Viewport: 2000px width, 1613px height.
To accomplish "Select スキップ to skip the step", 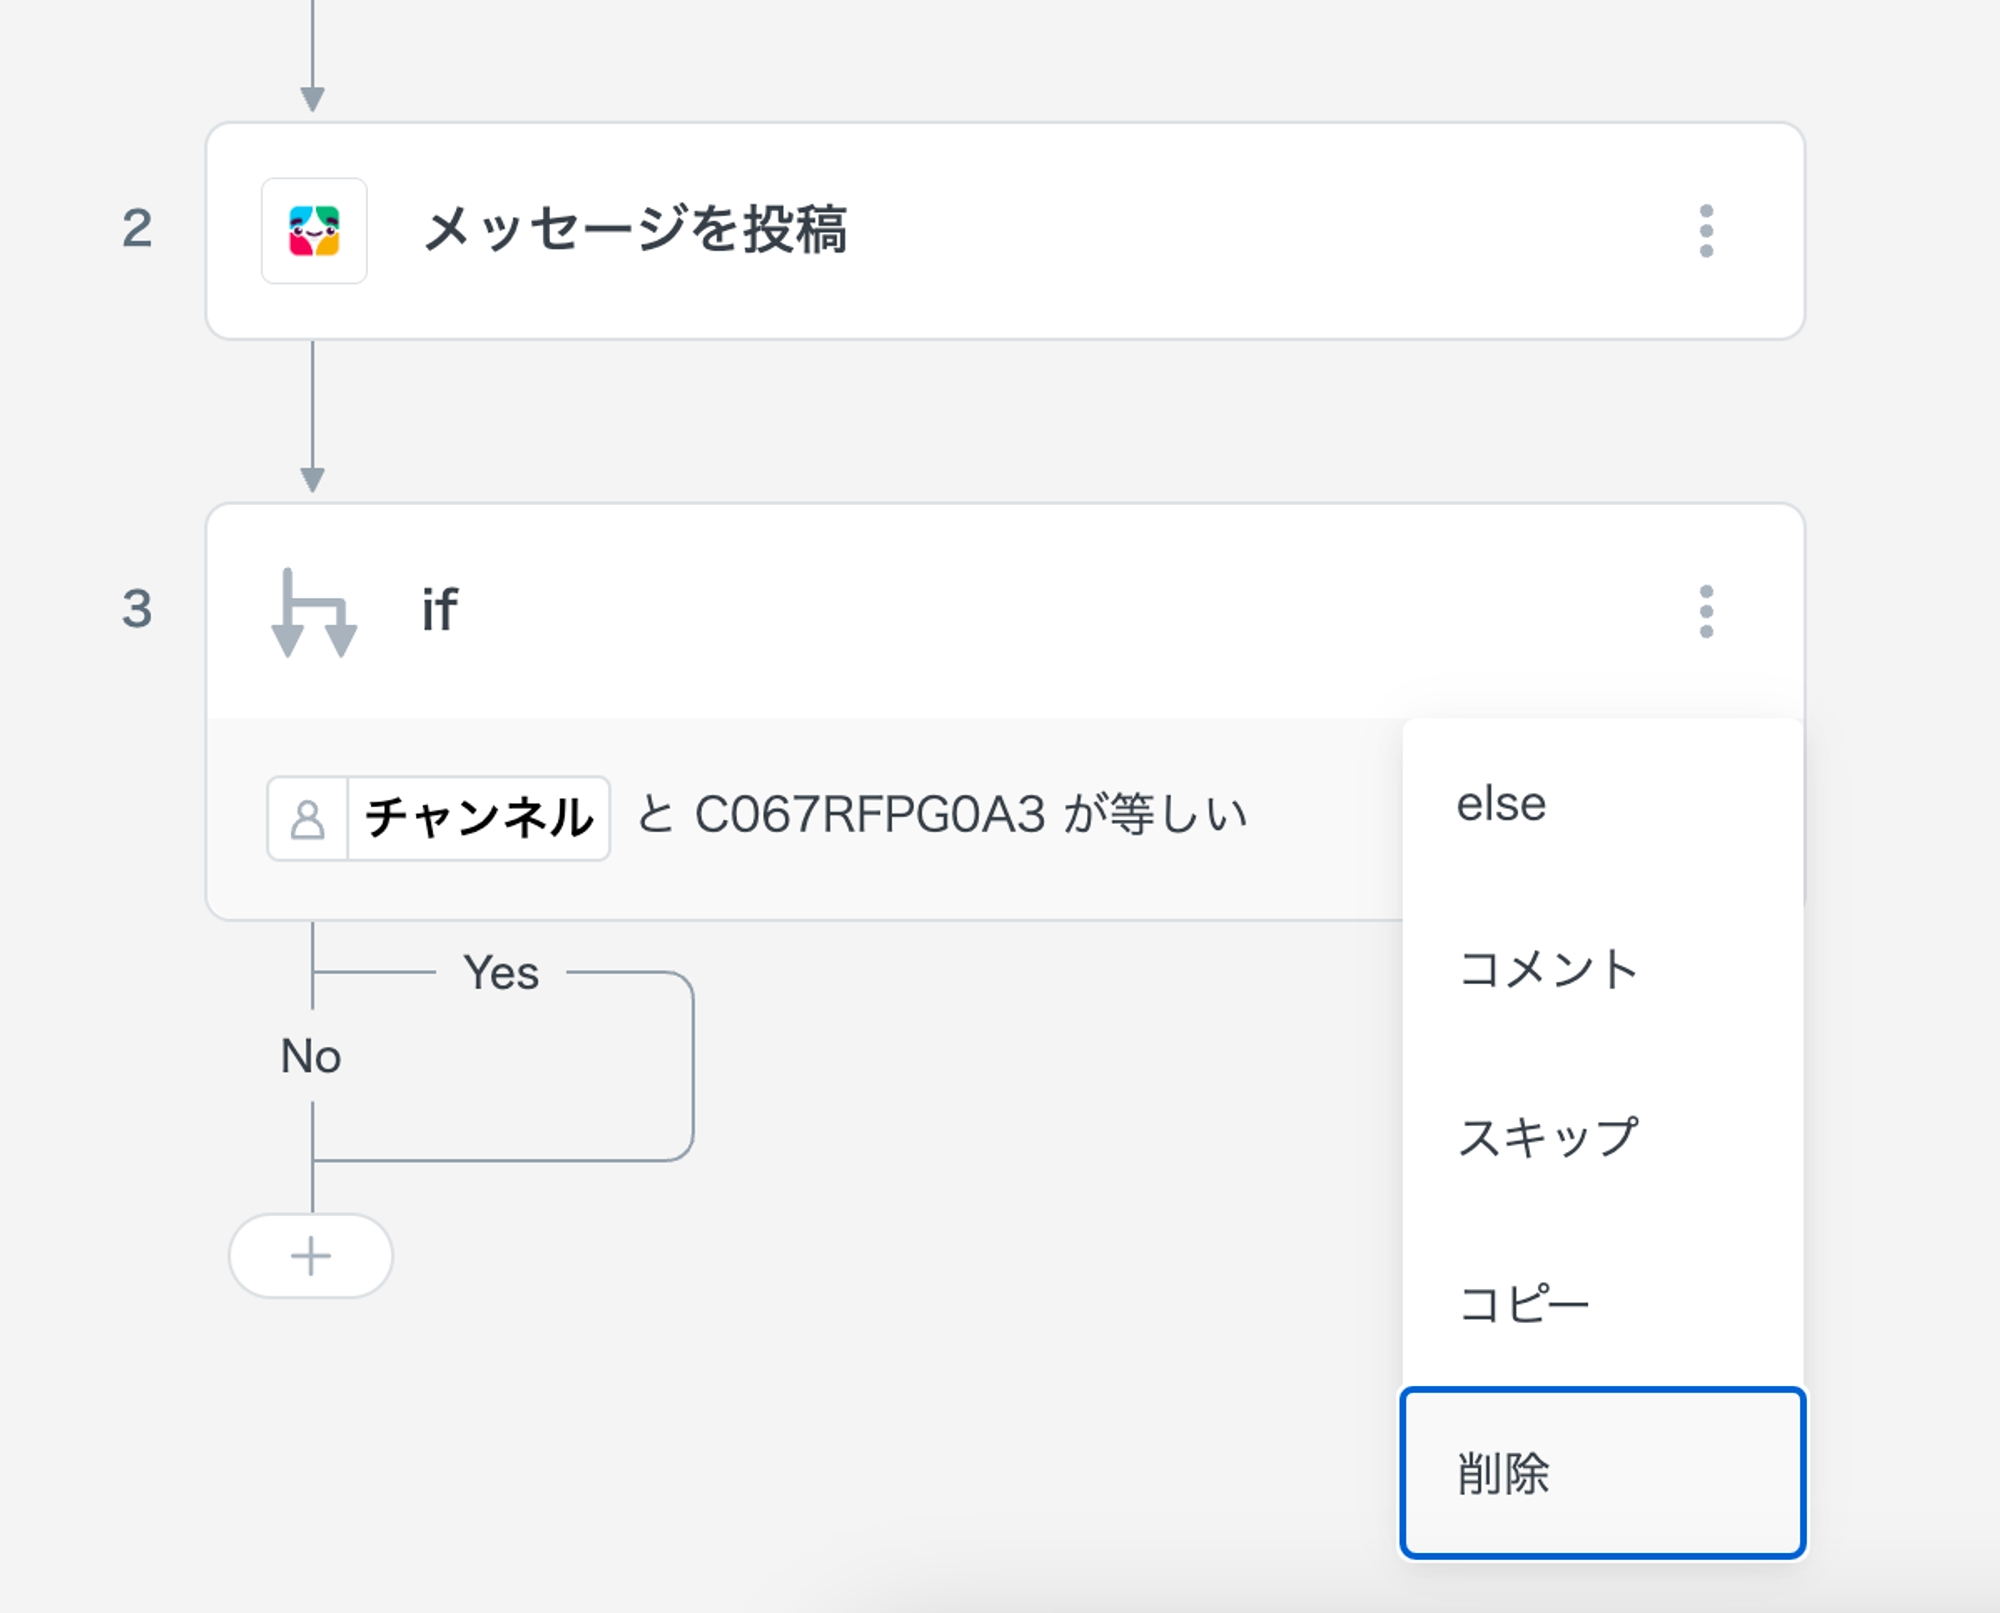I will click(x=1547, y=1137).
